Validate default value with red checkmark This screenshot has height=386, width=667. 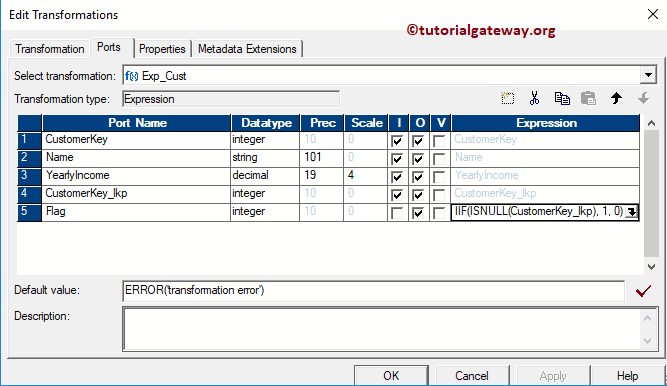pos(643,291)
